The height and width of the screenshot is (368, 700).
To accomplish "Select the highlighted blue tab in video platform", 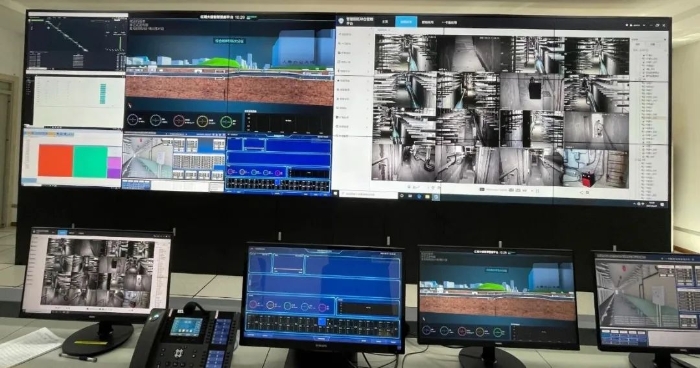I will click(406, 22).
